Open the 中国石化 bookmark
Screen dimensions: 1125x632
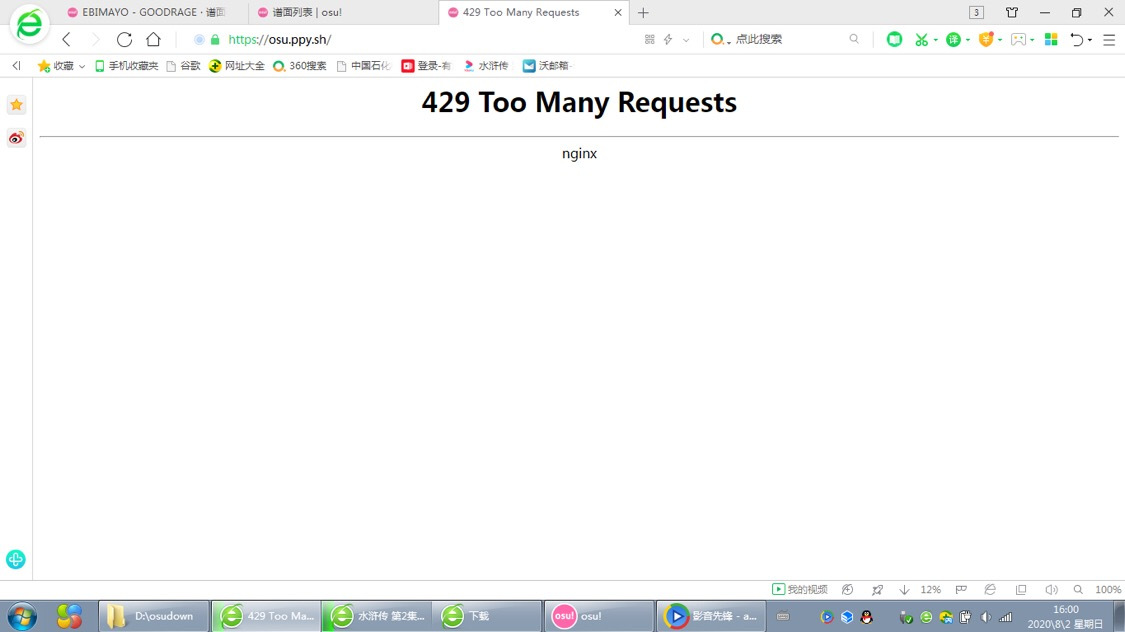(x=364, y=66)
